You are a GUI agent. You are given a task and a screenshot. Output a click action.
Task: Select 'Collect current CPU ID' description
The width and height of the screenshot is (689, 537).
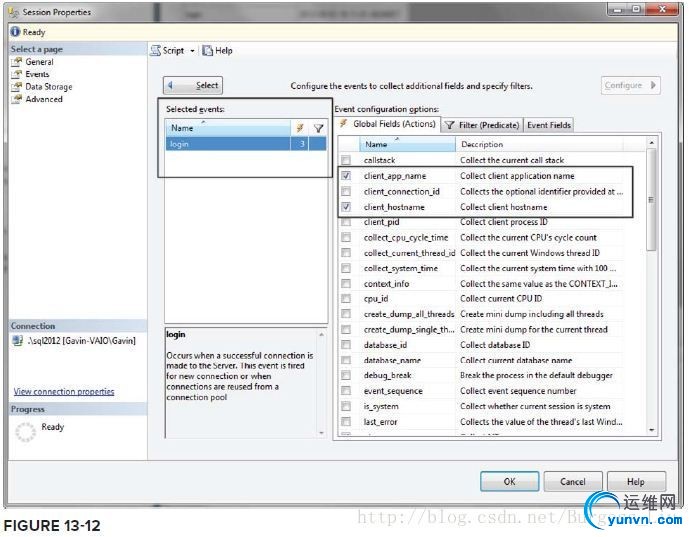(x=501, y=299)
